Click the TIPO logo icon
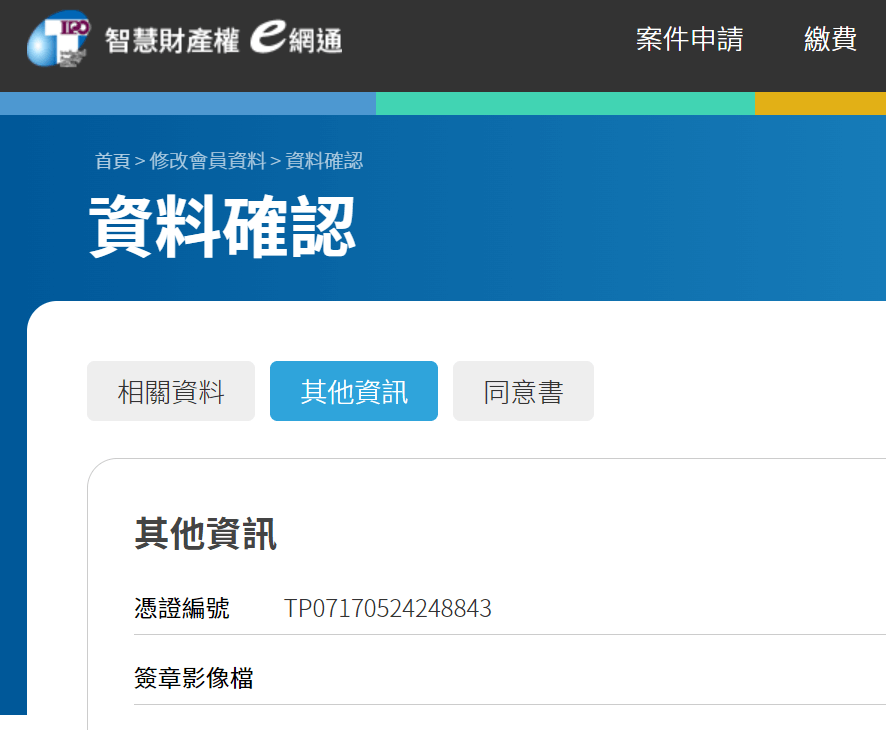Image resolution: width=886 pixels, height=730 pixels. pyautogui.click(x=59, y=38)
